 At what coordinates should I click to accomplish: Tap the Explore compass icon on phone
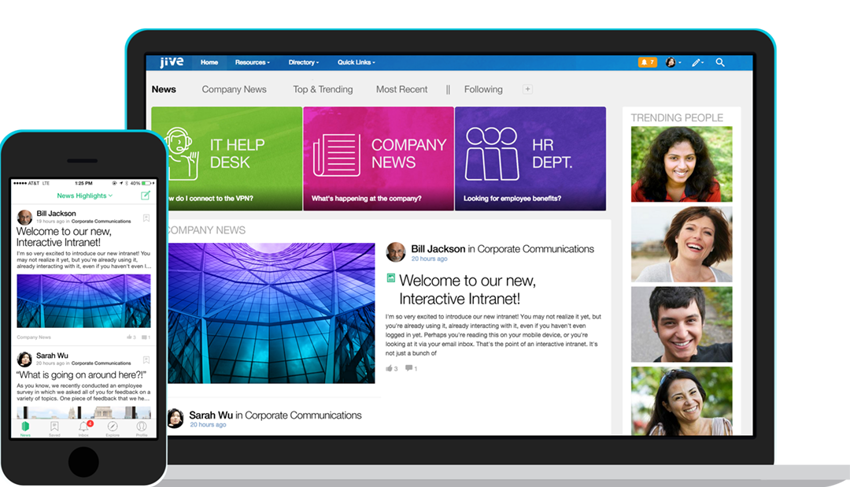coord(112,428)
